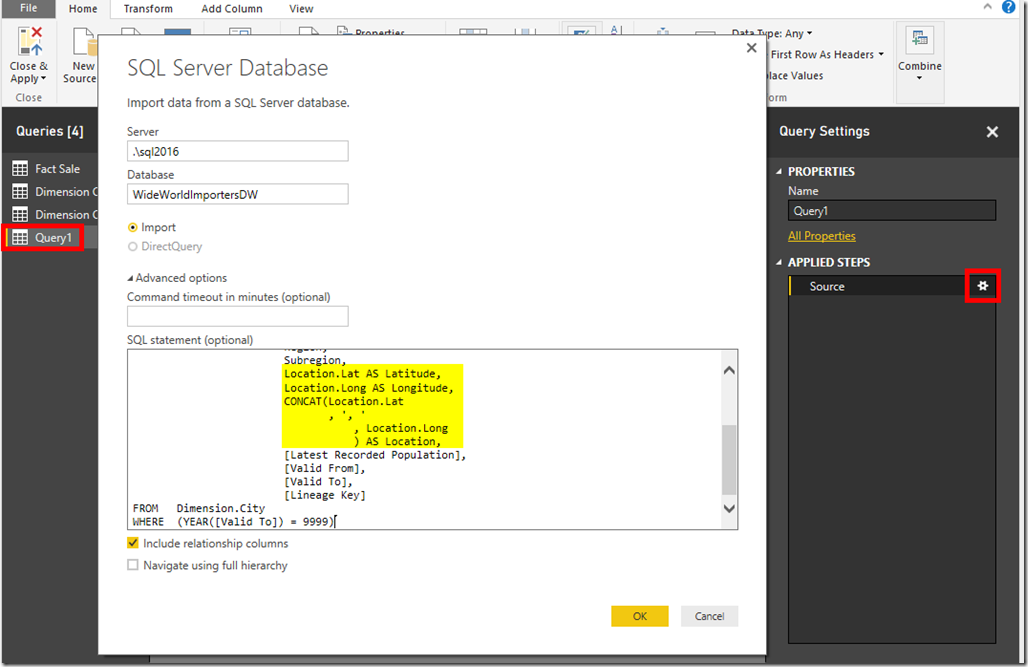Enable Navigate using full hierarchy

click(x=133, y=565)
